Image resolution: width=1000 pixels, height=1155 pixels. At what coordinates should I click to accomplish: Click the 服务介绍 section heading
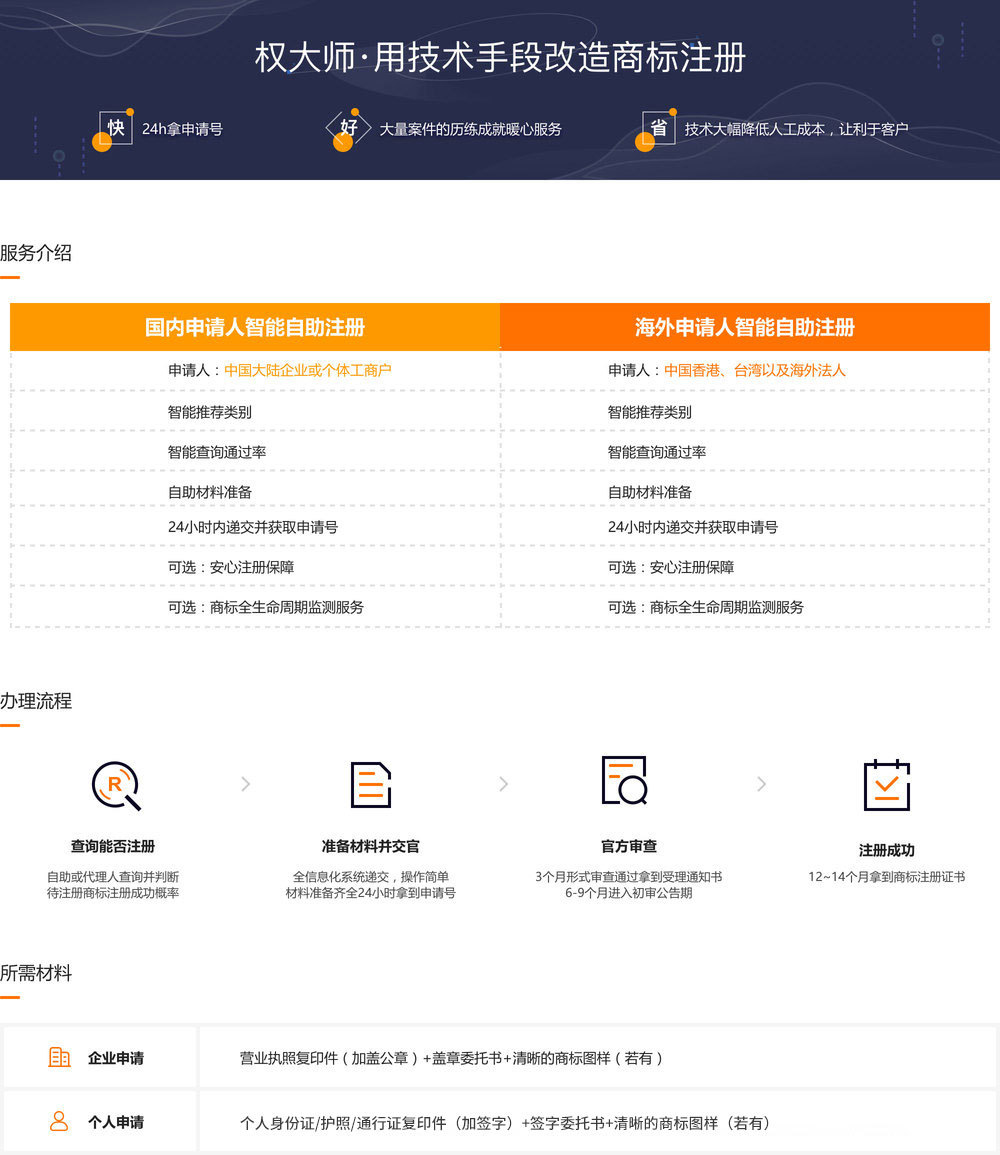36,253
